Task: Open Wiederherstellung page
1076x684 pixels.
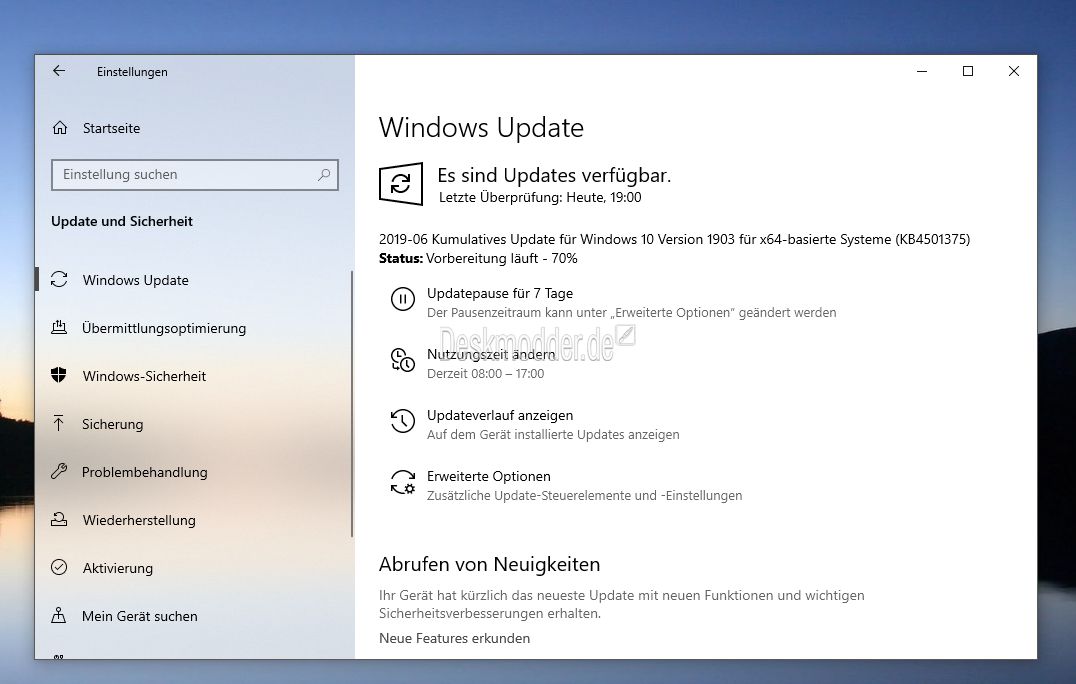Action: coord(139,520)
